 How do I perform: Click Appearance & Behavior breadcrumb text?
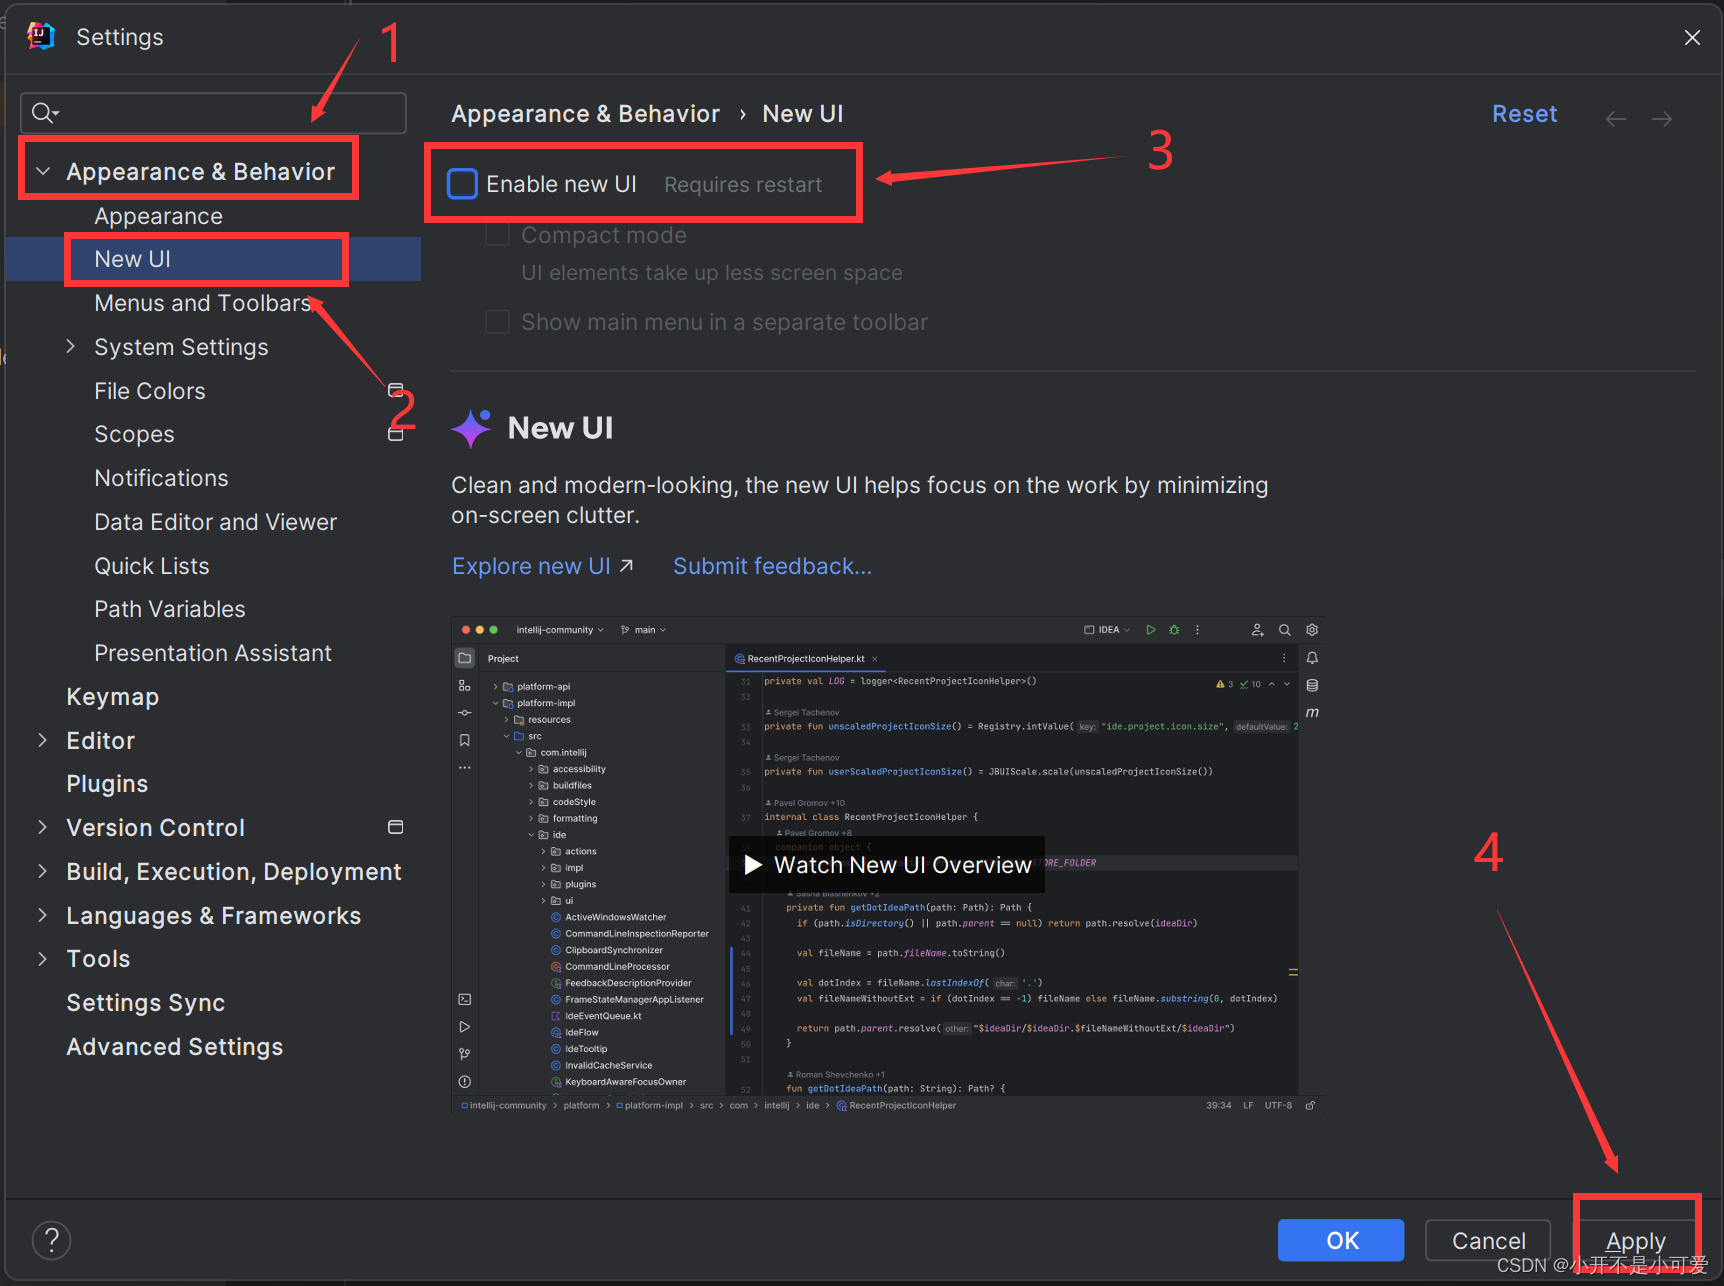(585, 114)
